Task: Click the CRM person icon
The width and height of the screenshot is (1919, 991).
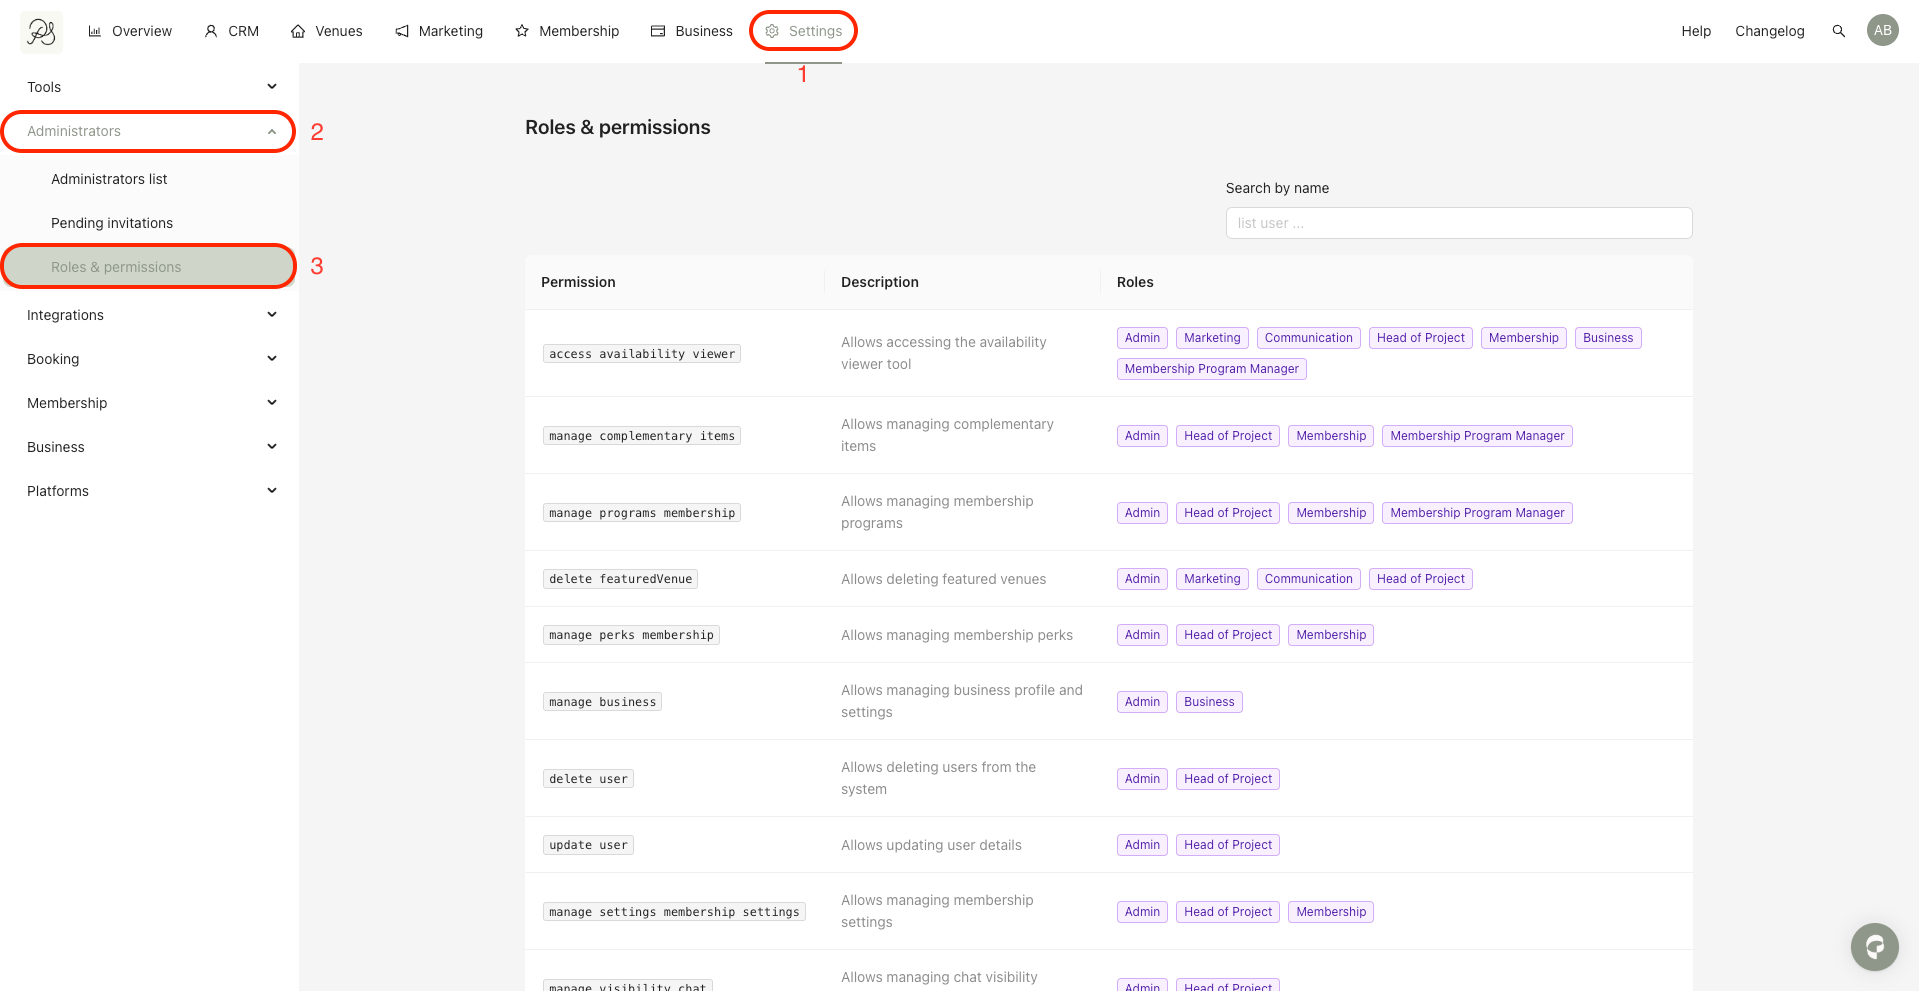Action: point(211,31)
